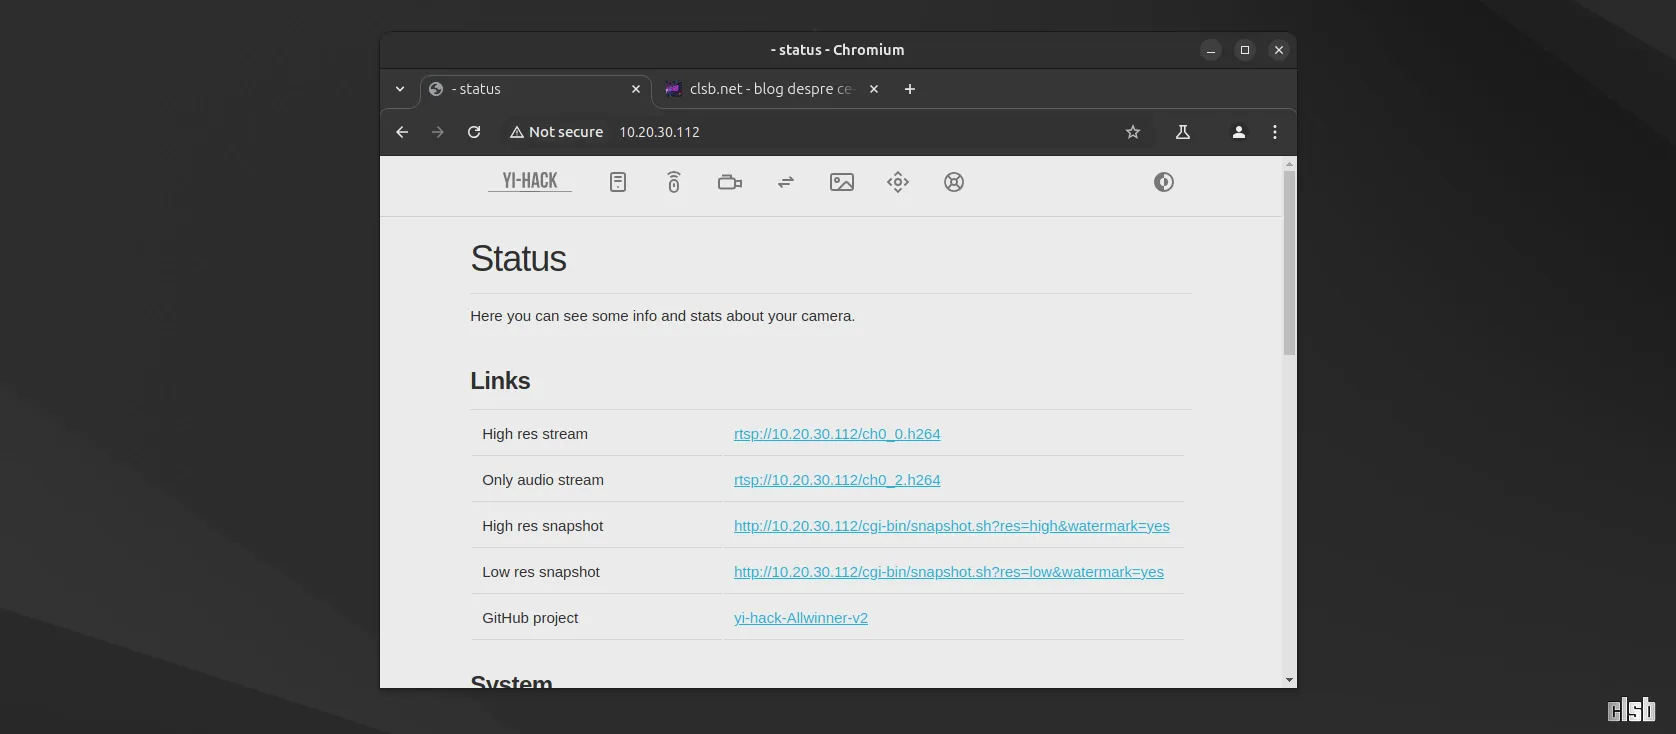Toggle dark mode contrast icon
The width and height of the screenshot is (1676, 734).
click(1164, 182)
